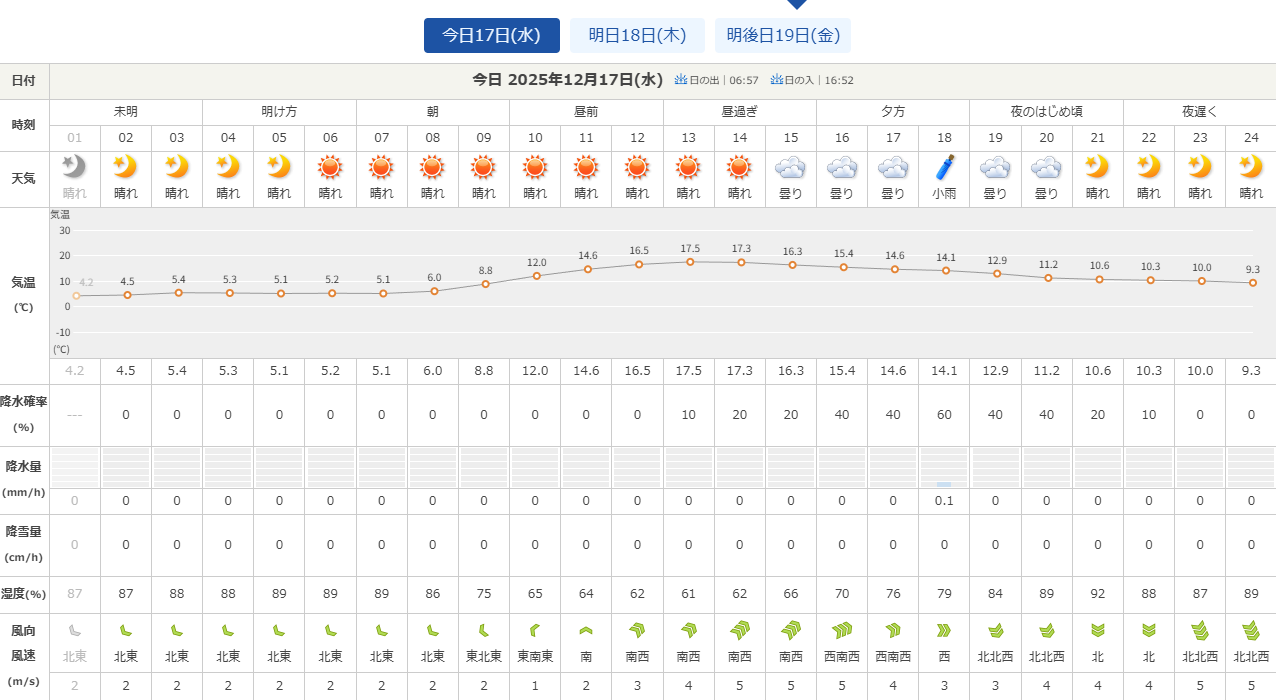Viewport: 1276px width, 700px height.
Task: Click the 東南東 wind arrow at hour 10
Action: [x=535, y=630]
